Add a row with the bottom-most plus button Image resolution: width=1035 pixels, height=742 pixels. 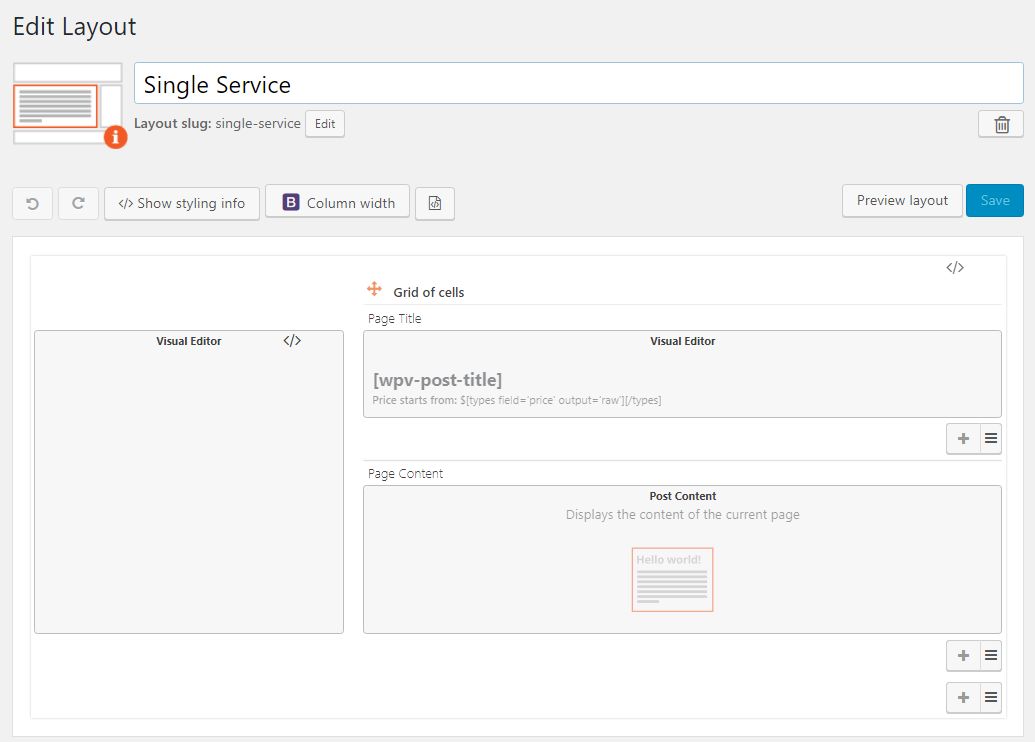tap(964, 698)
